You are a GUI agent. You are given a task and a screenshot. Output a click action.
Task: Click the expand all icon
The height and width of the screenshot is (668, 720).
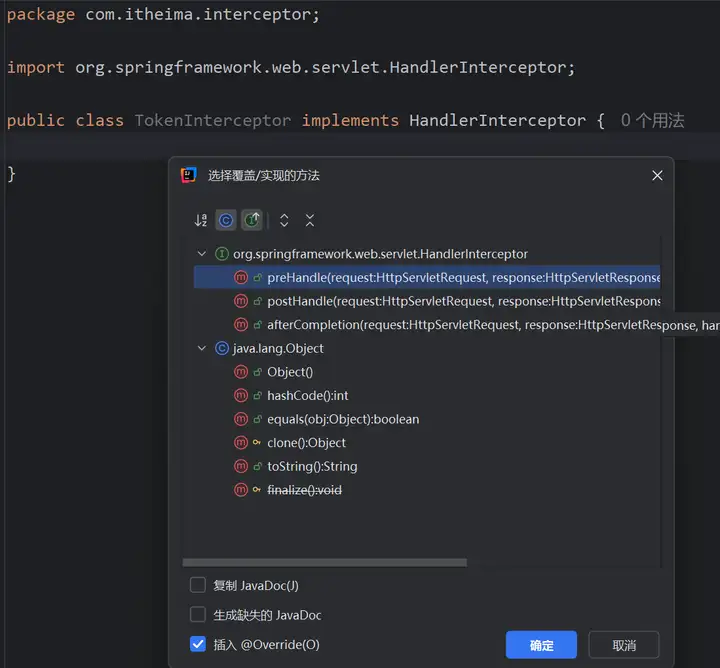pyautogui.click(x=284, y=220)
